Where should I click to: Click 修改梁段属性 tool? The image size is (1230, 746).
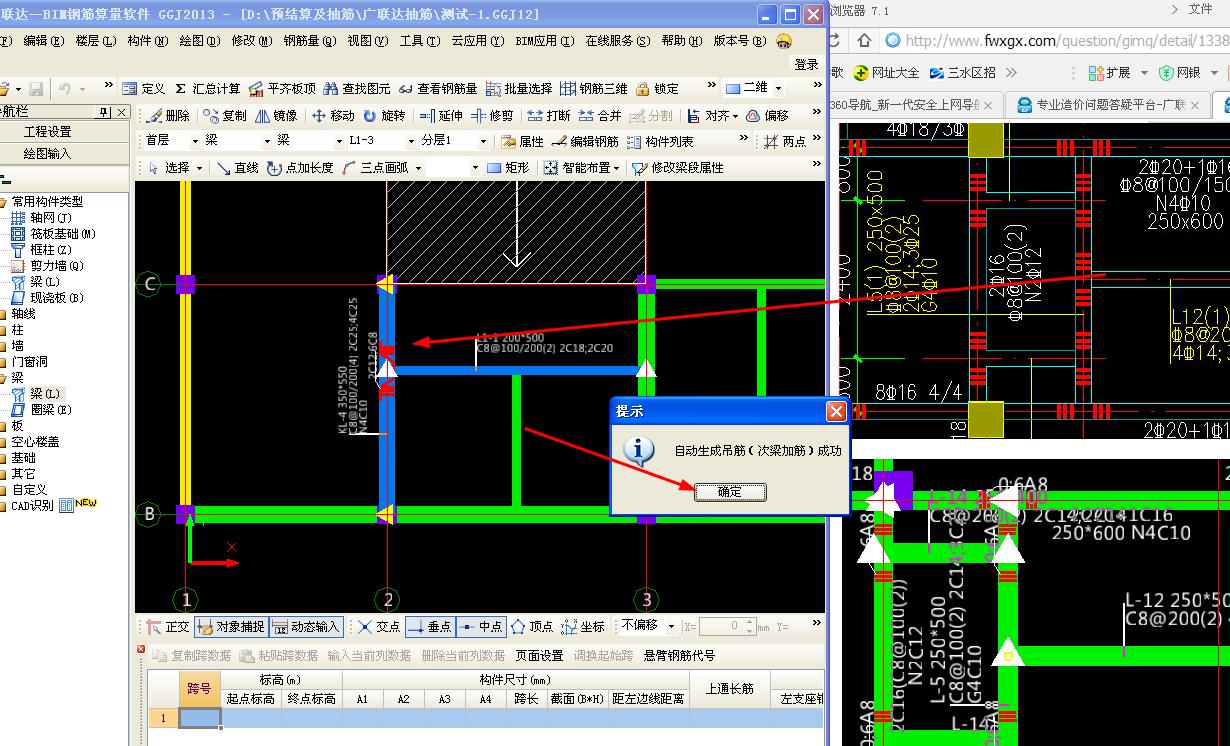point(678,168)
